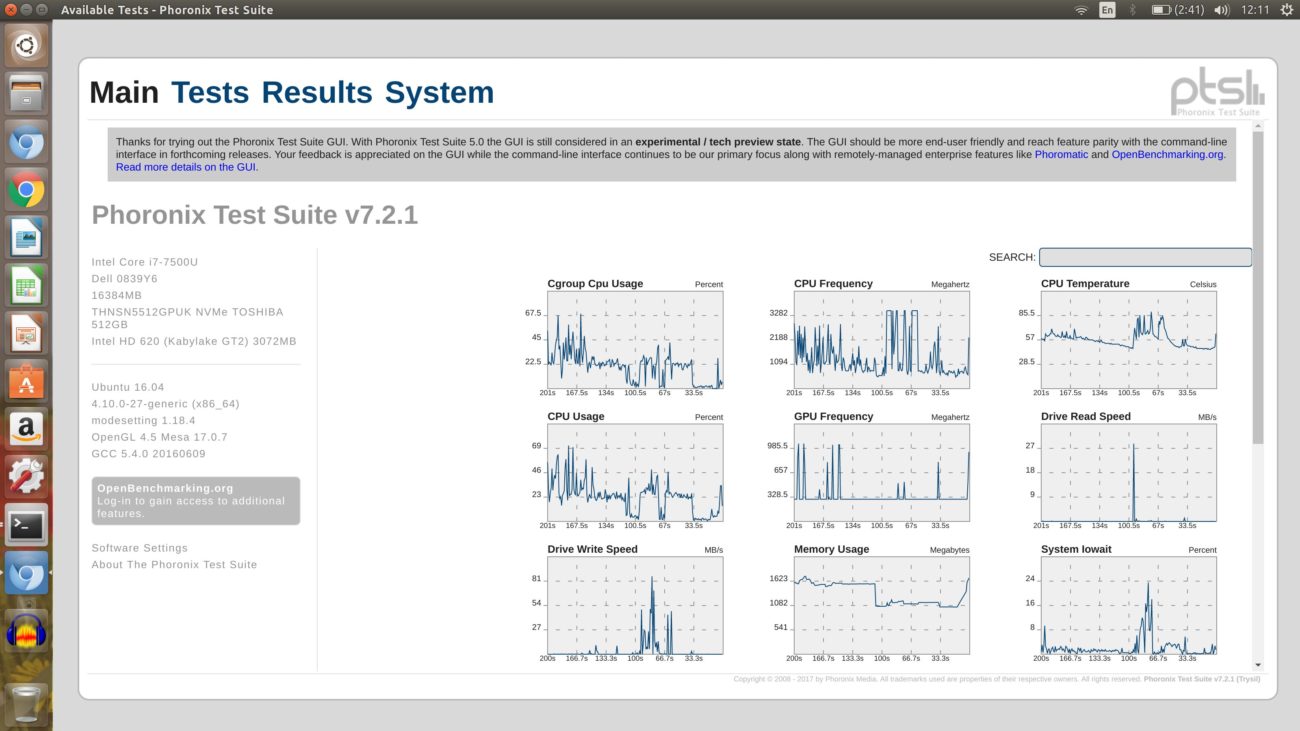Click the scrollbar down arrow

1258,665
